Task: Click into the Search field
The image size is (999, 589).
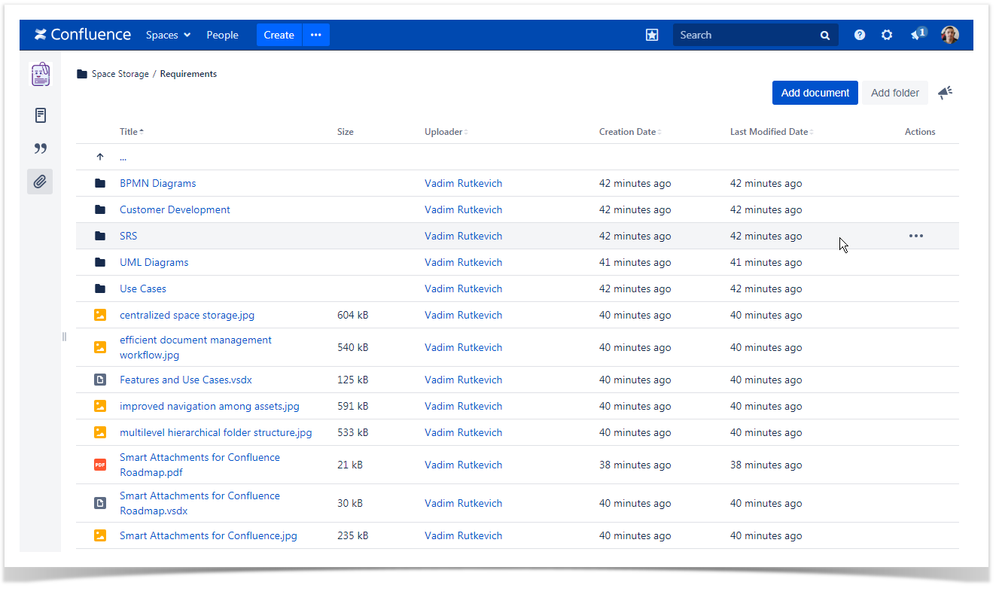Action: coord(748,35)
